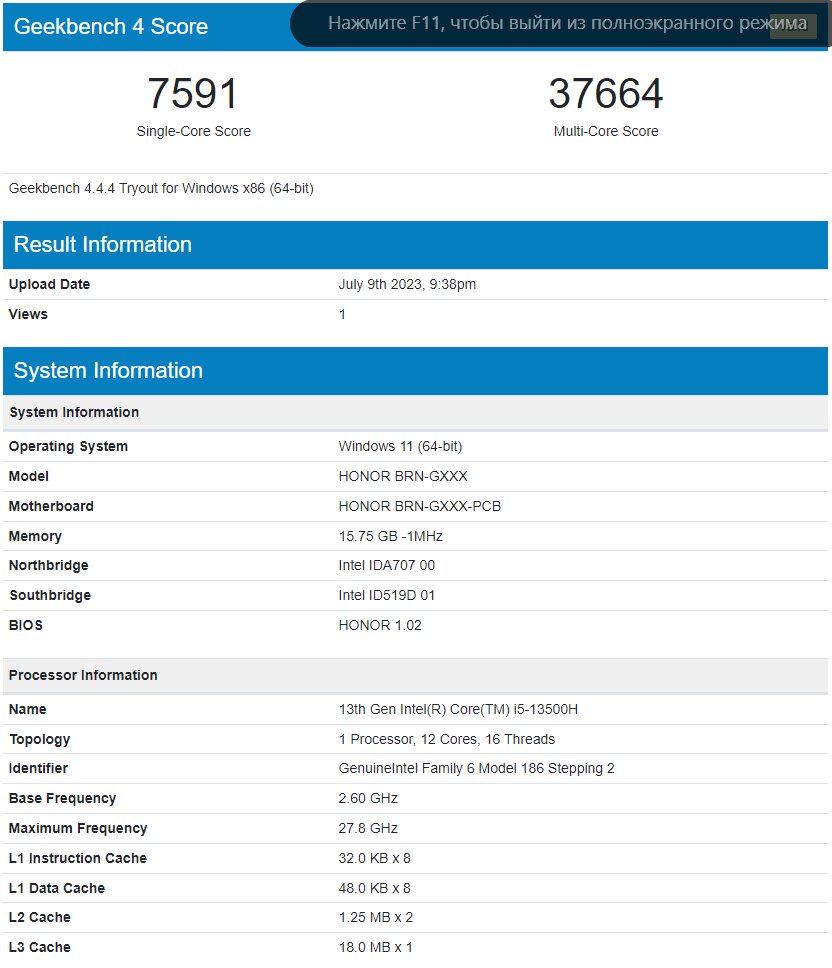Click the HONOR BRN-GXXX model value
The width and height of the screenshot is (832, 968).
(x=403, y=476)
